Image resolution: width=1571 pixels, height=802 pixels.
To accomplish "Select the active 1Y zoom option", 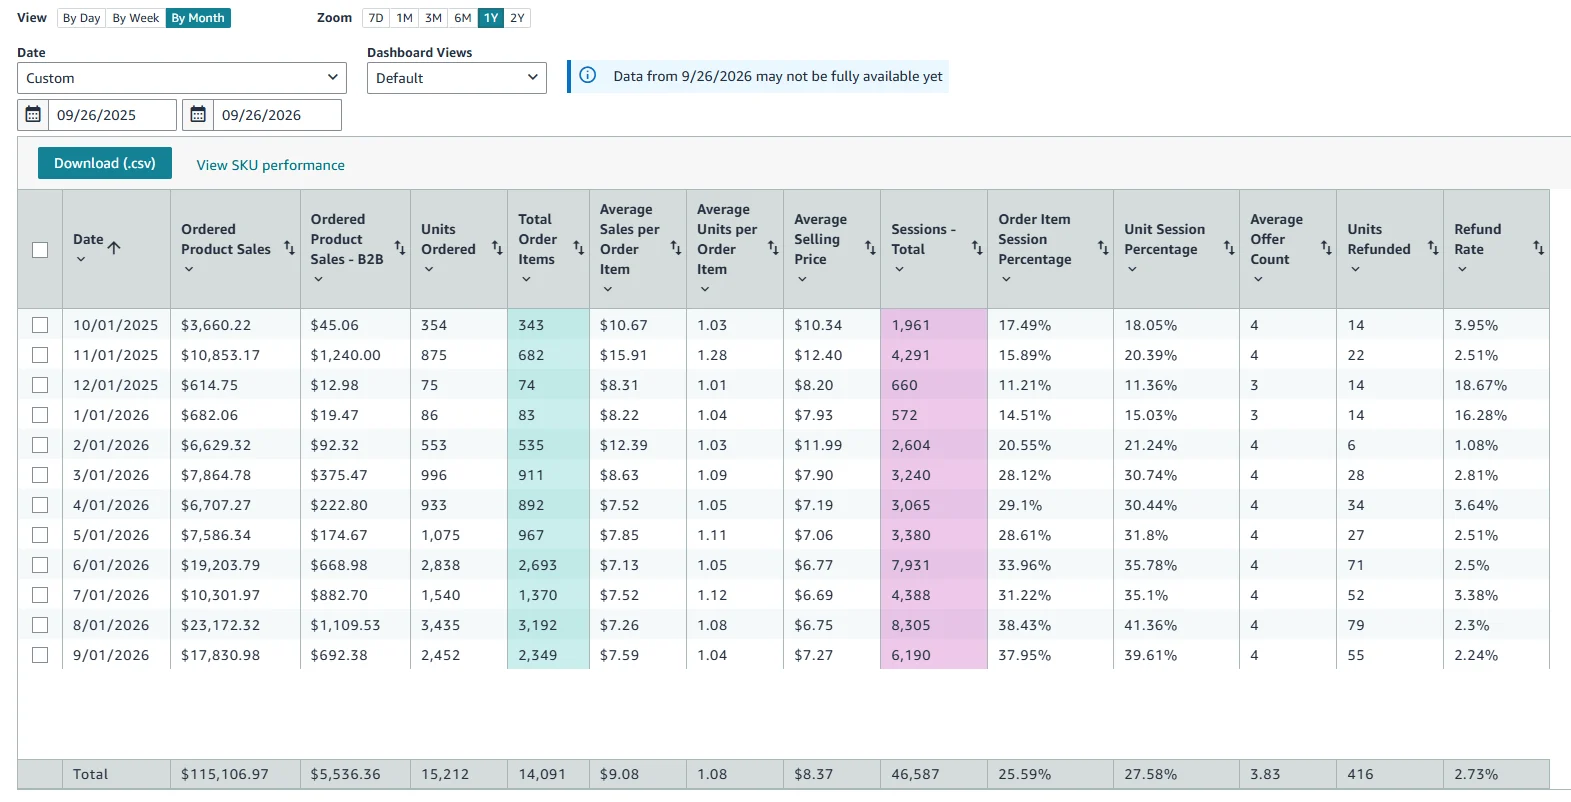I will point(491,18).
